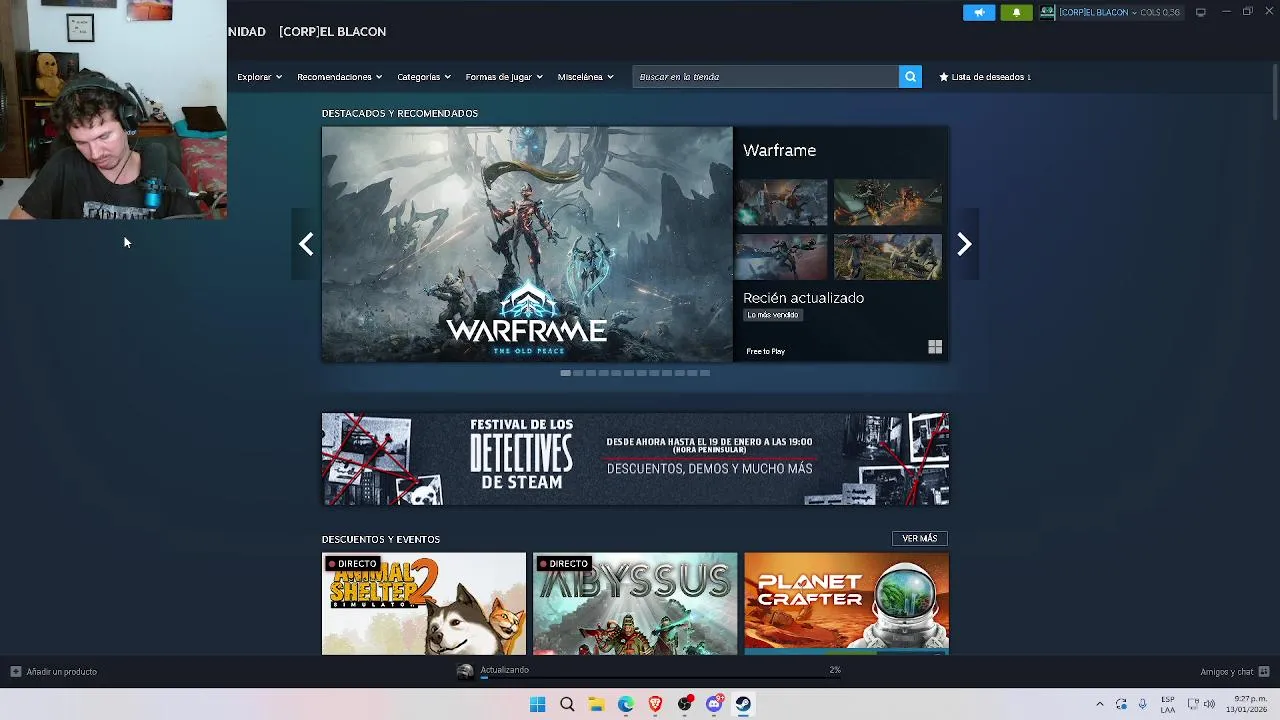Click the VER MÁS button

click(x=919, y=539)
